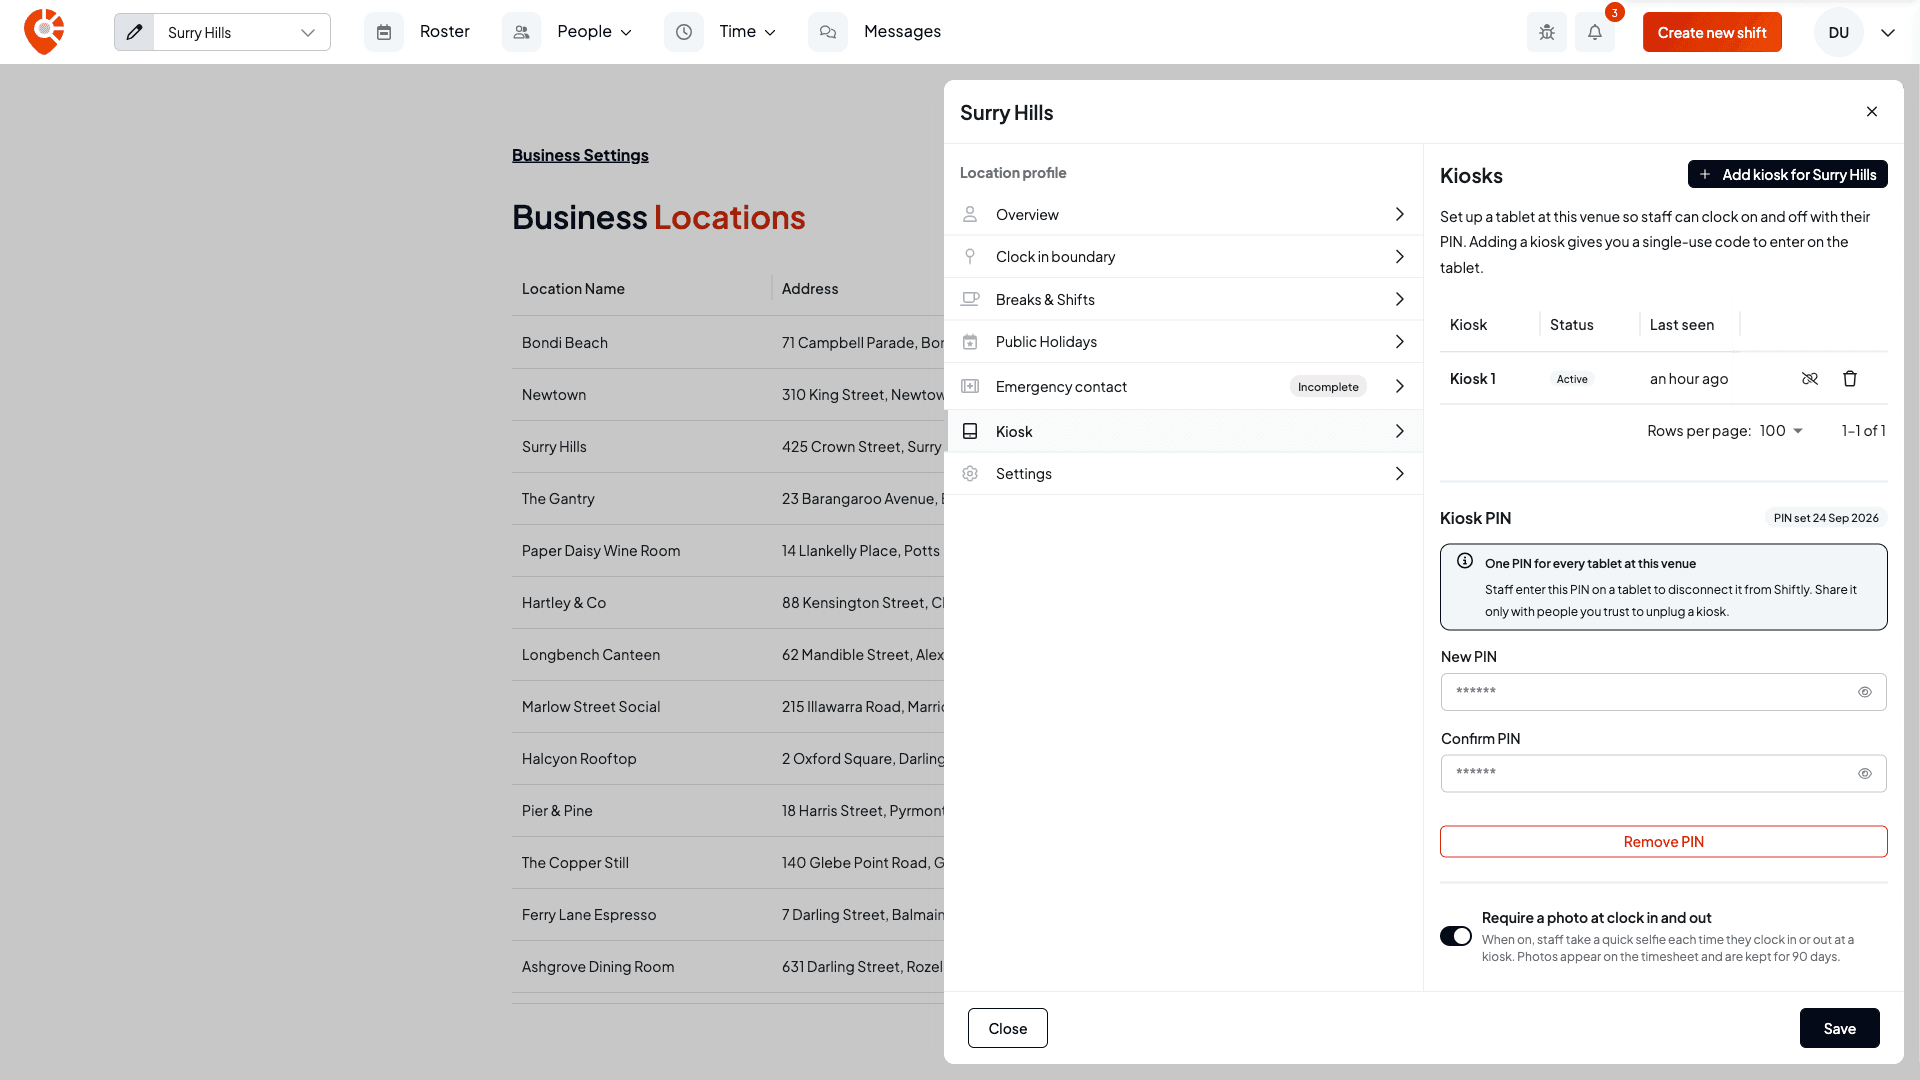Show New PIN using eye icon
The height and width of the screenshot is (1080, 1920).
1865,692
